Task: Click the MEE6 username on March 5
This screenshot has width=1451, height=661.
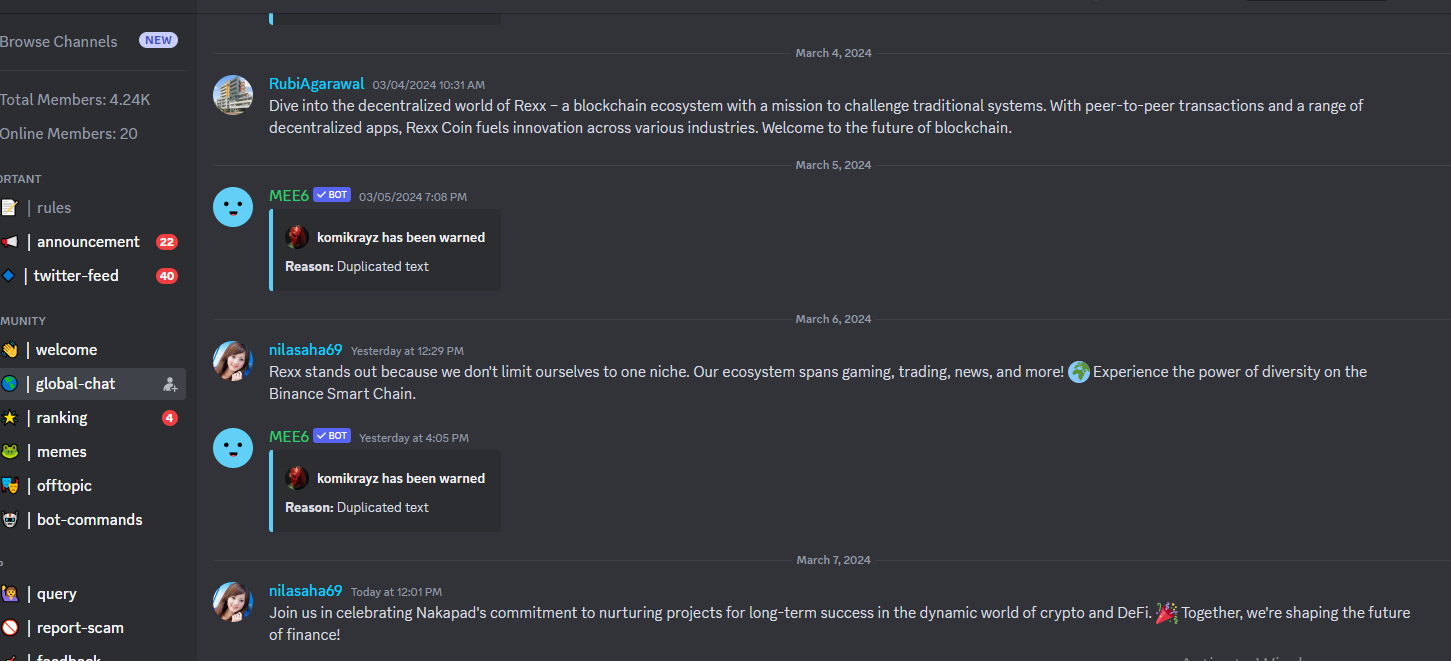Action: coord(289,195)
